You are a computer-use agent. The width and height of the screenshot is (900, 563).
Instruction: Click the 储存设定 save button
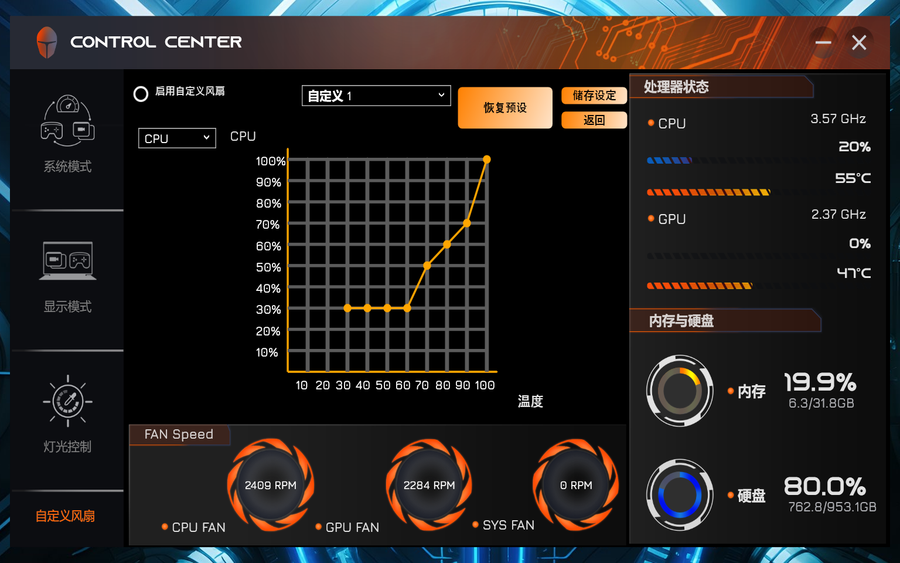click(594, 96)
